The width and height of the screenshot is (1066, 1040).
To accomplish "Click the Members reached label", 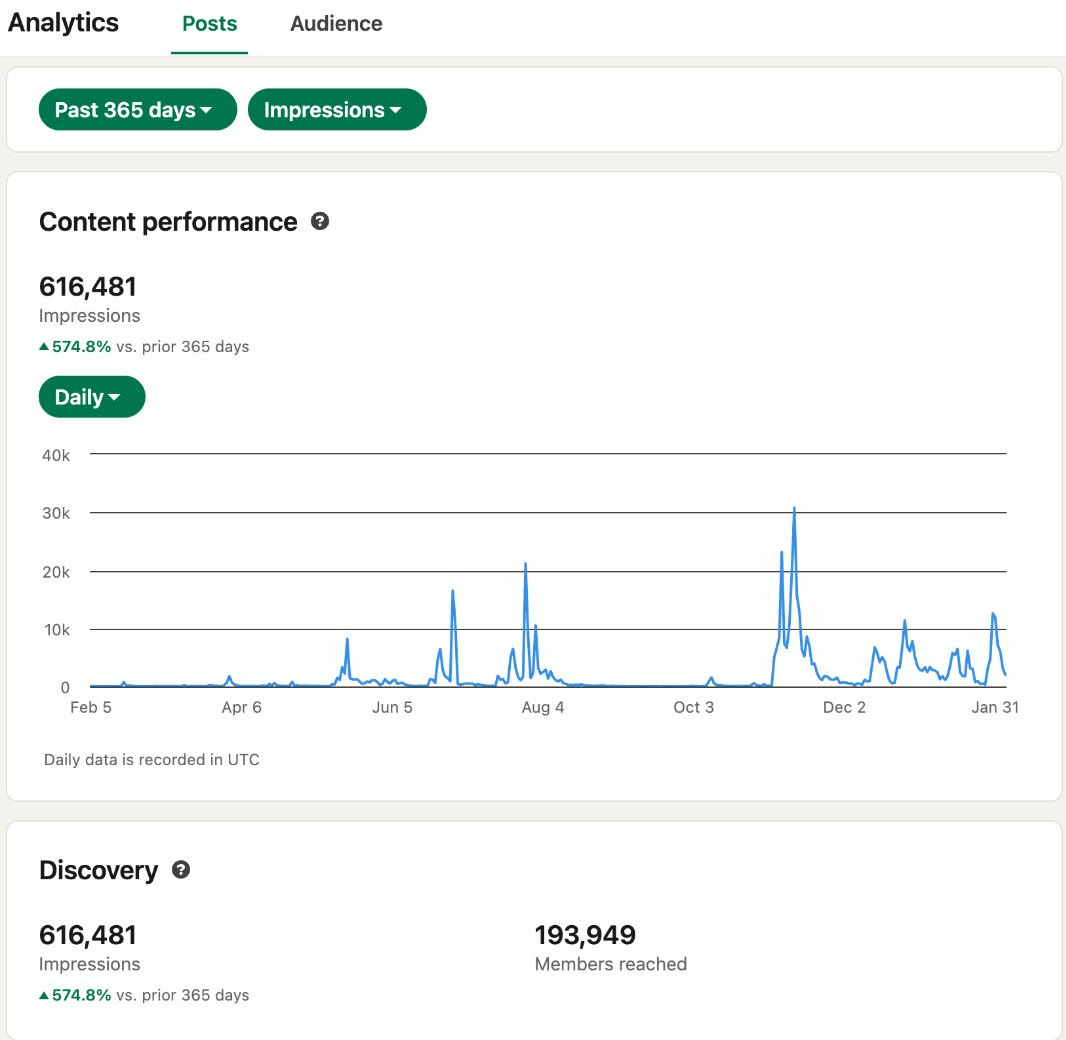I will (611, 964).
